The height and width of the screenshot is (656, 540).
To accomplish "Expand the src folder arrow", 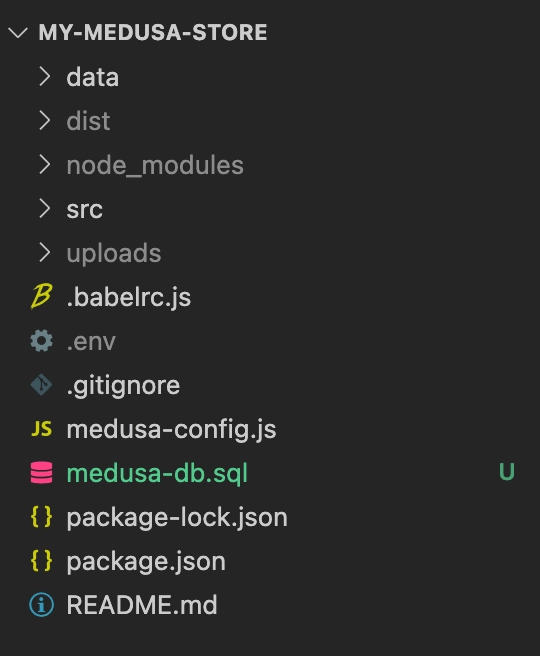I will pos(44,209).
